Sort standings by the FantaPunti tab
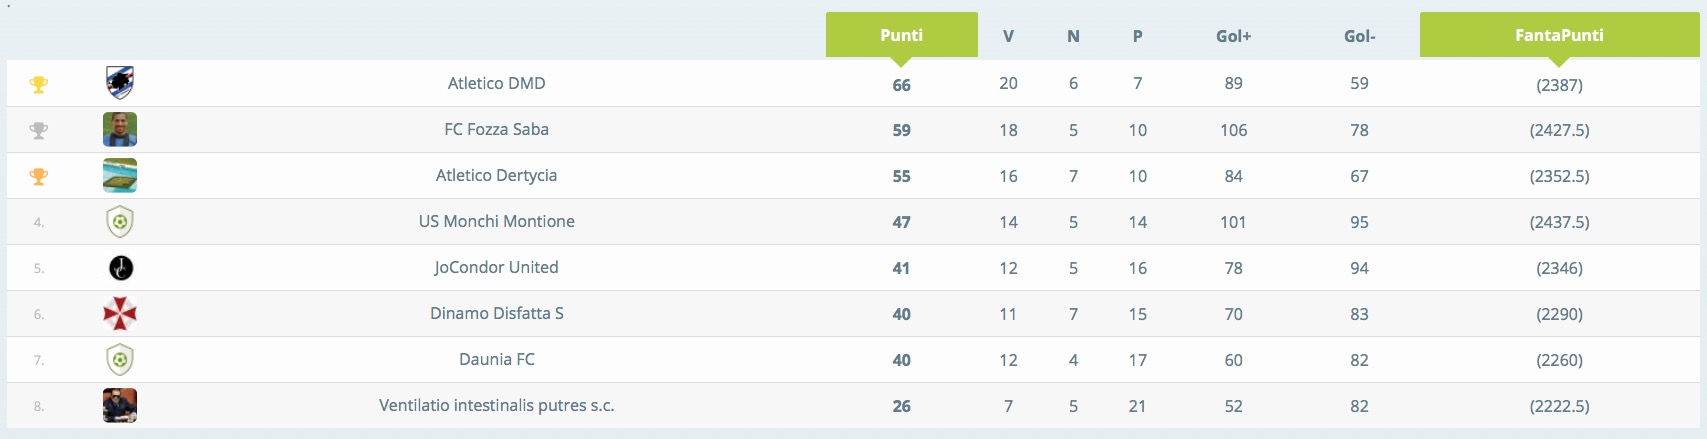1707x439 pixels. [x=1559, y=35]
